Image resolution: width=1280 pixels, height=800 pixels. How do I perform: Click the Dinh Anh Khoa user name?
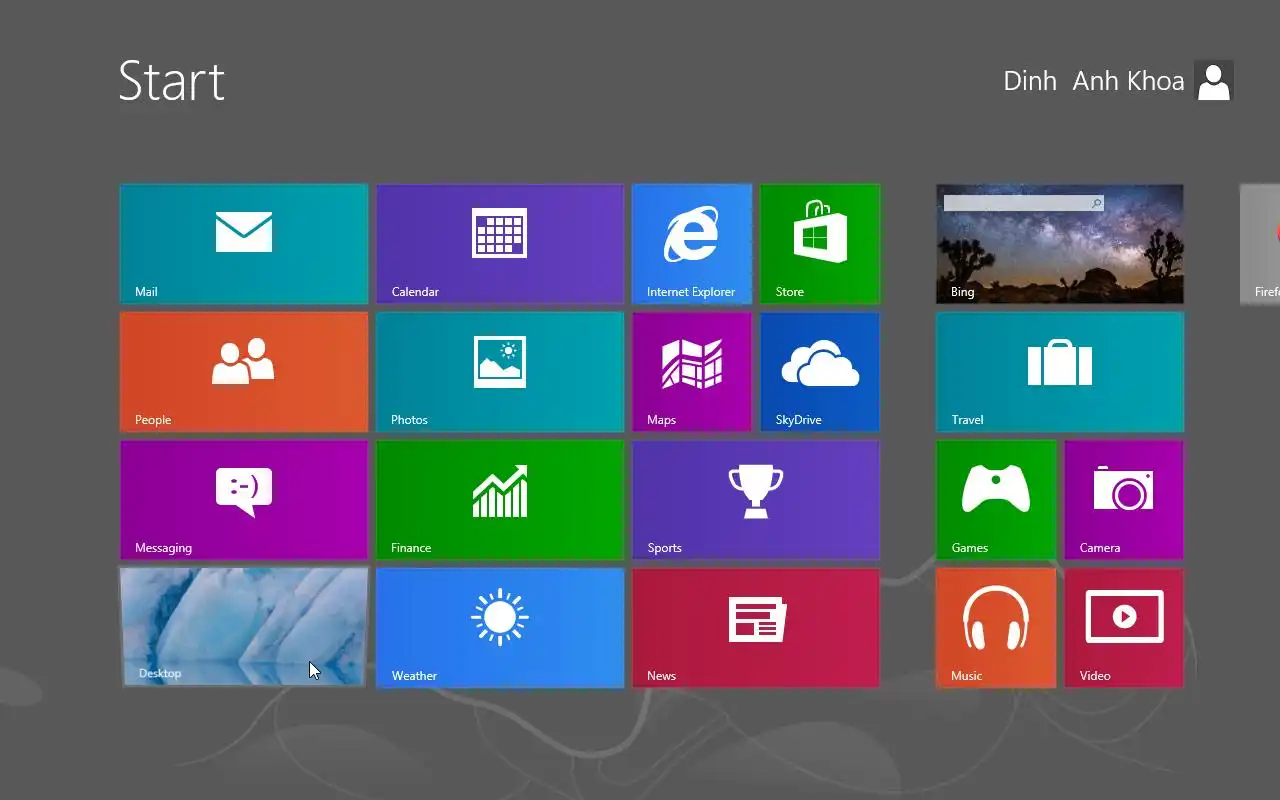click(x=1094, y=81)
